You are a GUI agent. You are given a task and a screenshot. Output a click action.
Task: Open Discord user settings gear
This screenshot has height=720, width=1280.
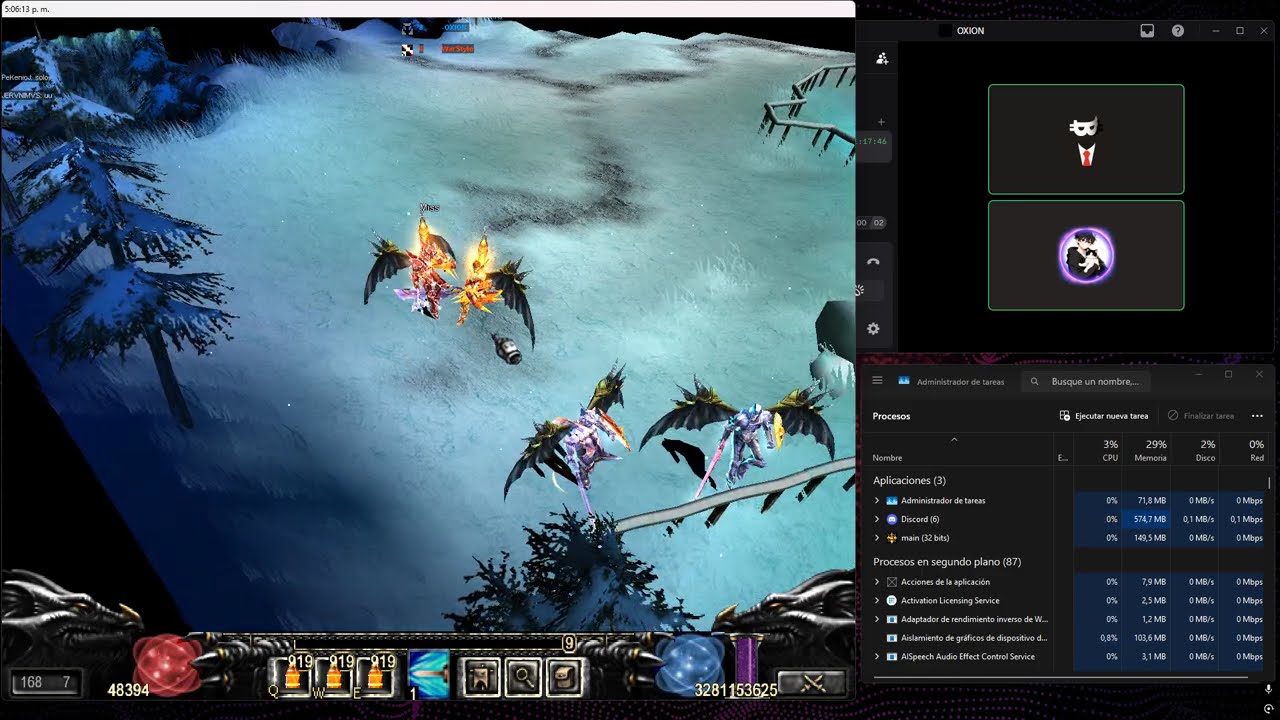pos(873,328)
